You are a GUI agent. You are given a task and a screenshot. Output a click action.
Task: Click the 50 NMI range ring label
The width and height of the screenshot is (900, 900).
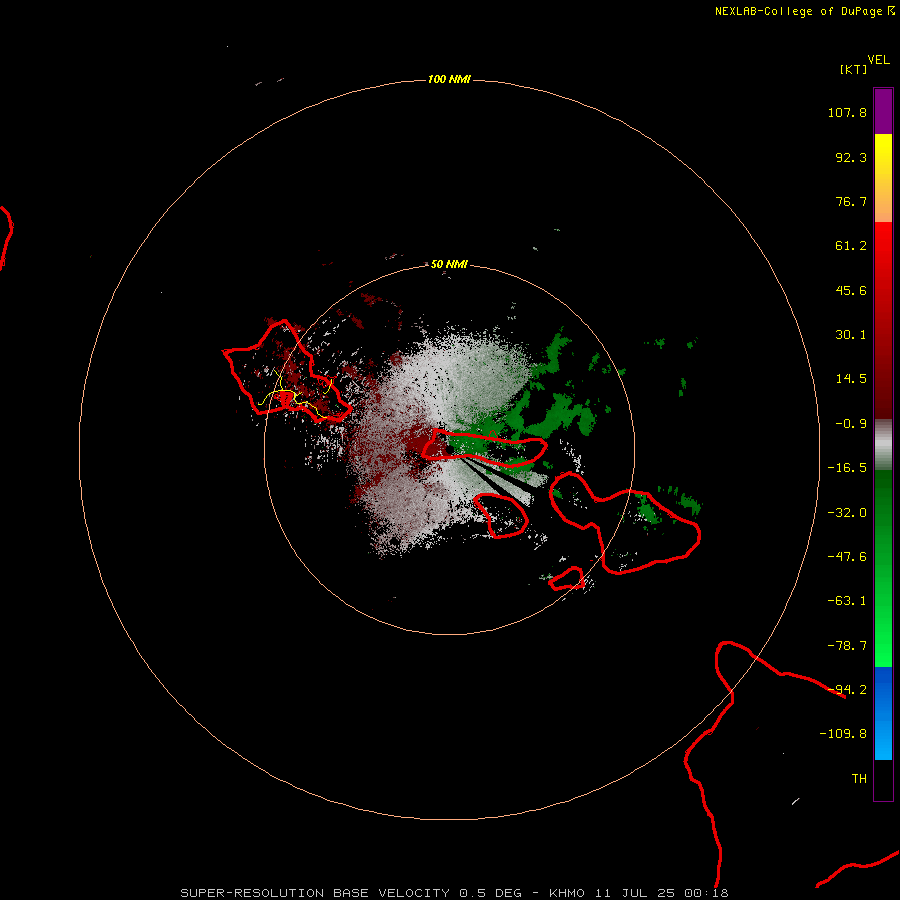[x=449, y=264]
